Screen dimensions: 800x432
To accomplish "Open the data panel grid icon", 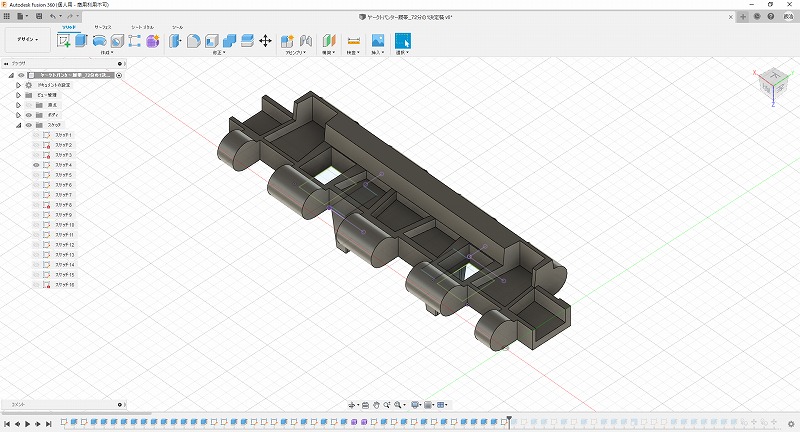I will pyautogui.click(x=8, y=17).
